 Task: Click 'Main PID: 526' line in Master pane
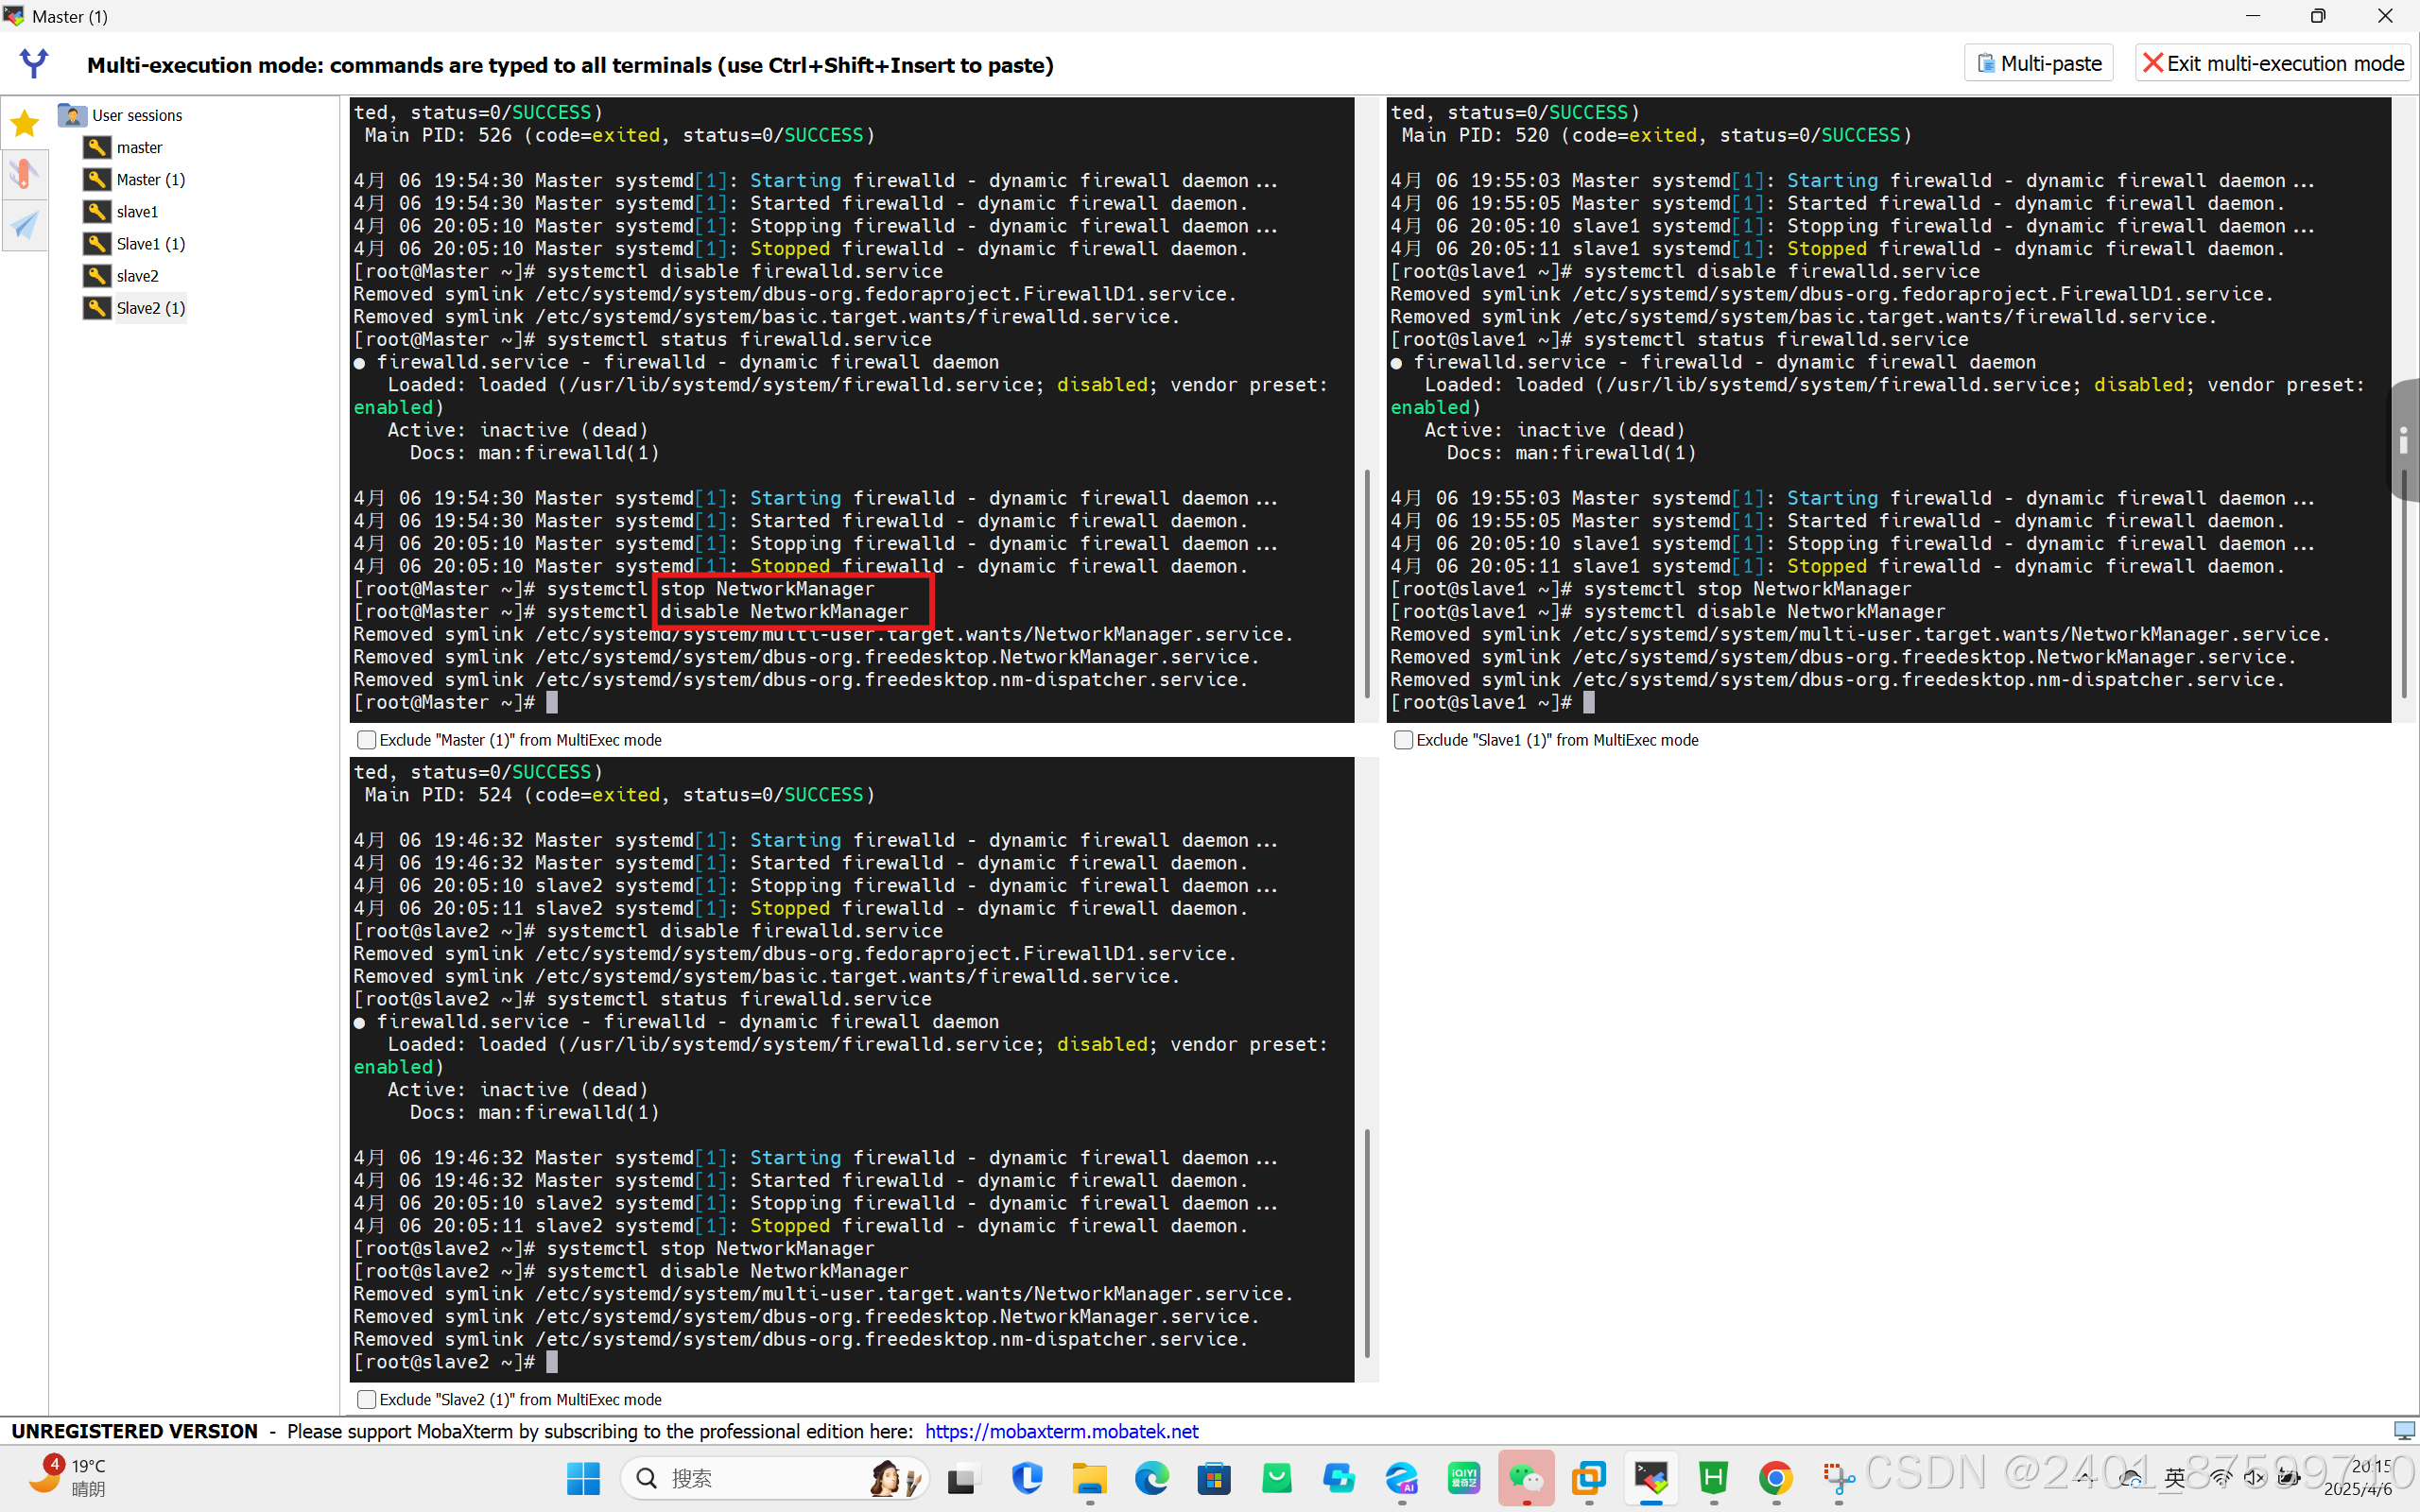(x=619, y=135)
